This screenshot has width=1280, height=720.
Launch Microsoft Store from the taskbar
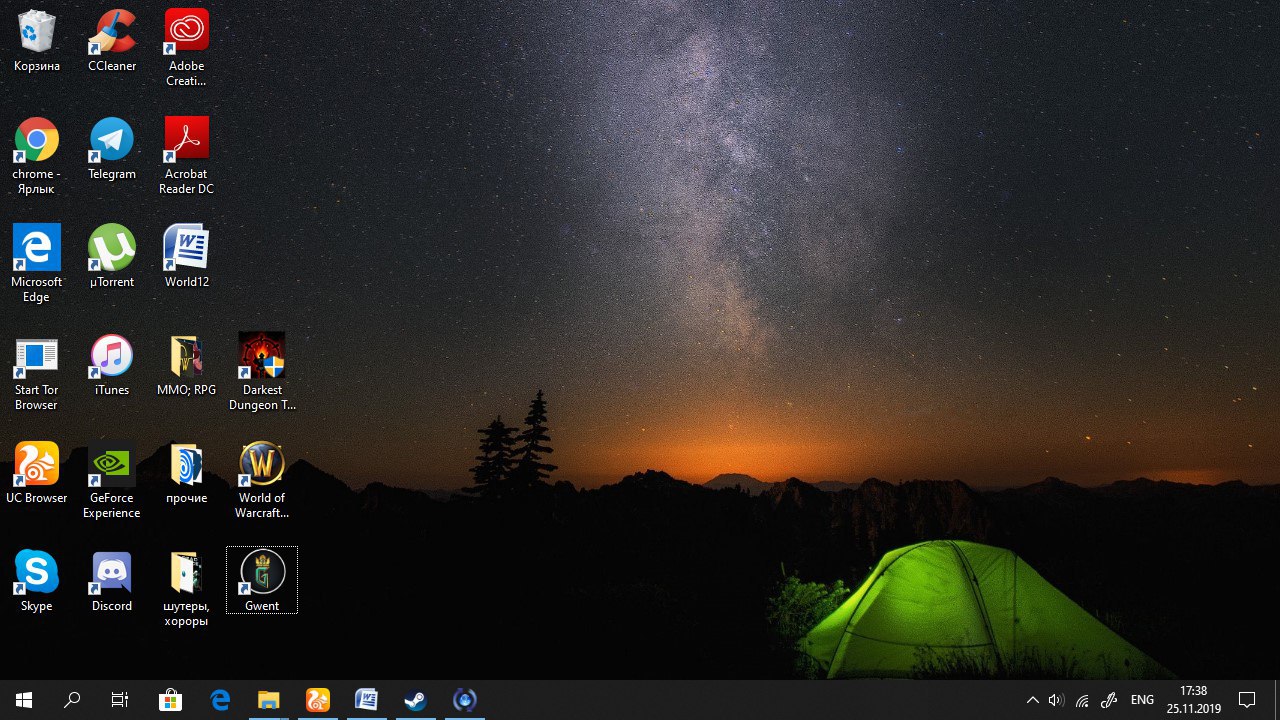point(171,700)
